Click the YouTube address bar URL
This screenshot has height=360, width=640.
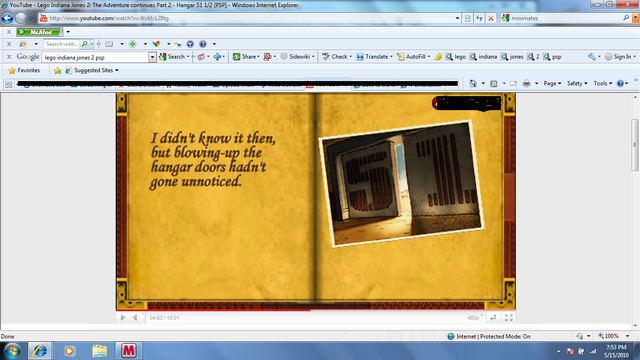point(109,18)
